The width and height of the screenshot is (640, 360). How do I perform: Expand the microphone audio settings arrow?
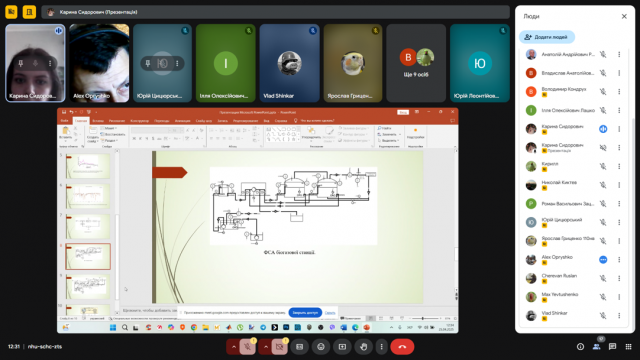[x=233, y=347]
